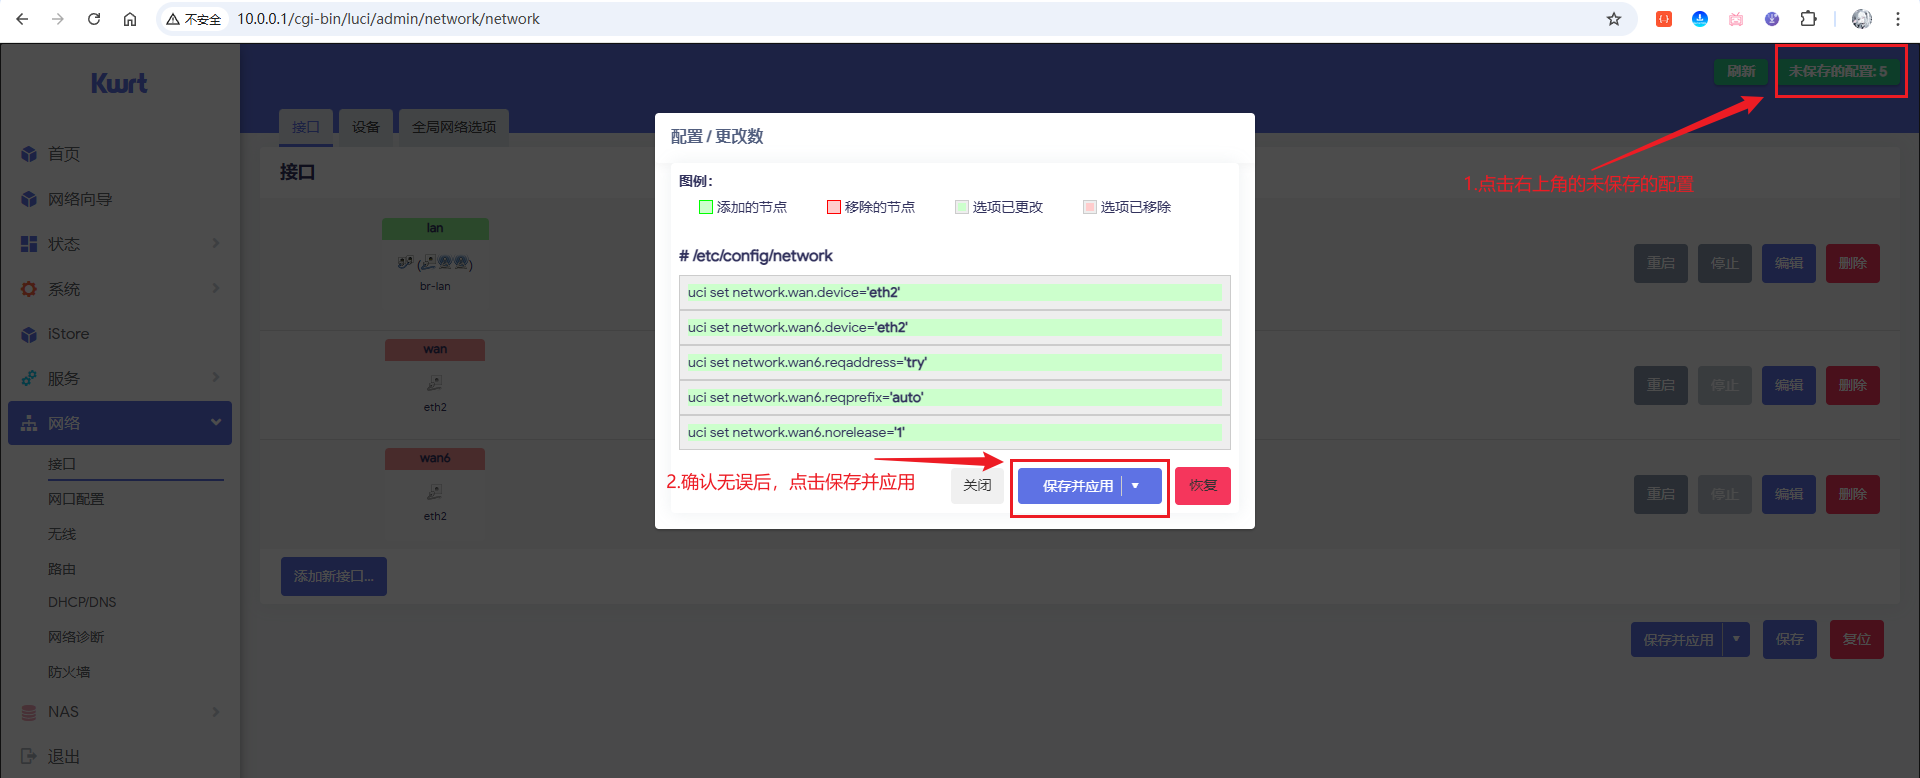Expand the 系统 sidebar menu
1920x778 pixels.
(215, 289)
